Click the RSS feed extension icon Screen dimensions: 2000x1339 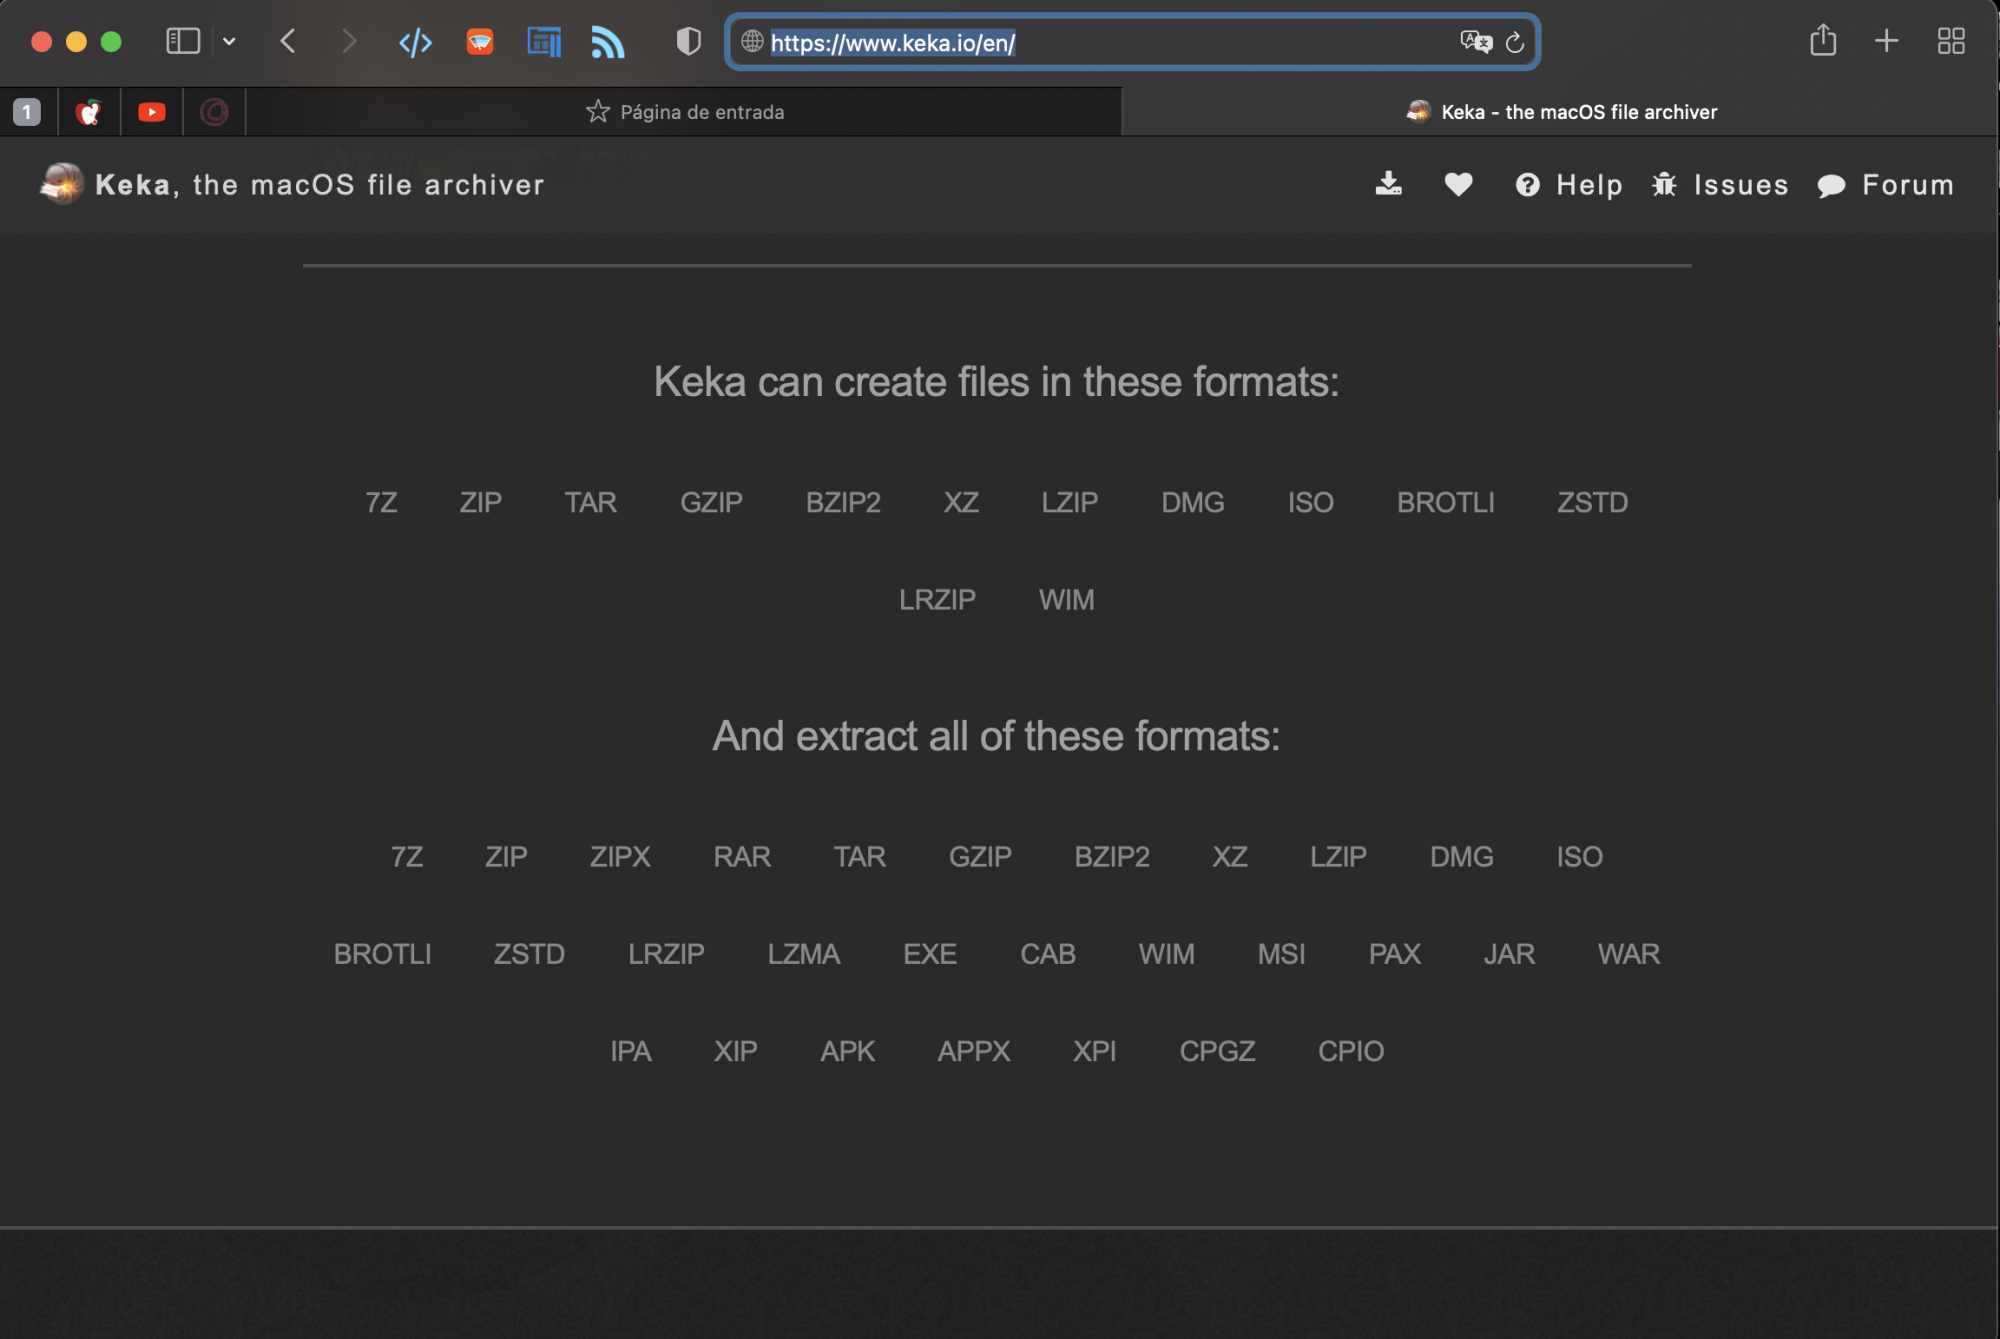(607, 42)
